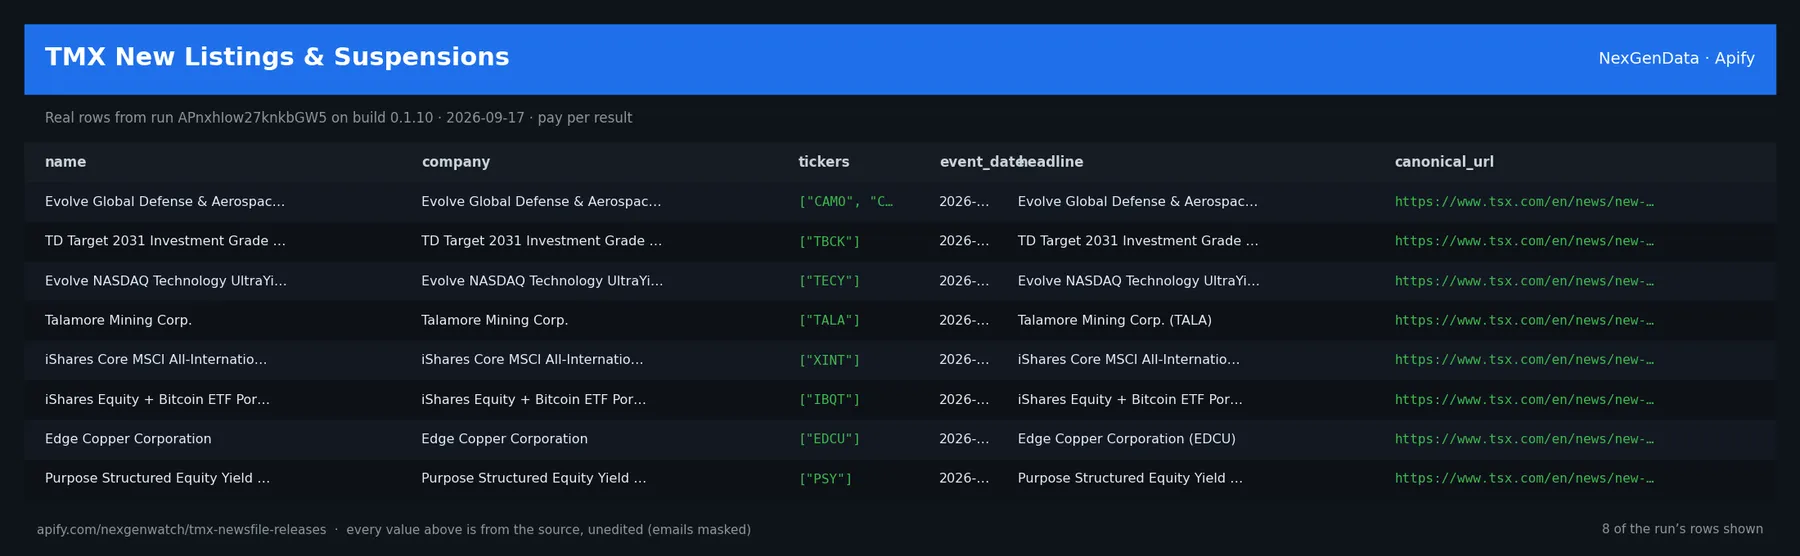Click the run info subtitle line

[338, 118]
